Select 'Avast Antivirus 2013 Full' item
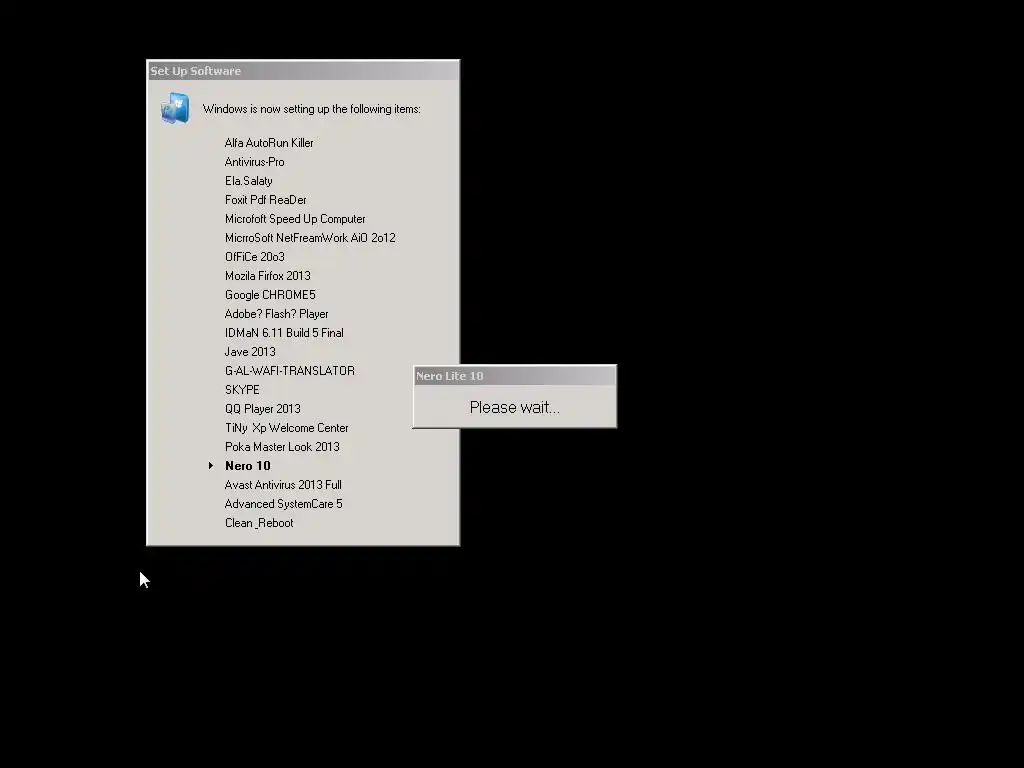This screenshot has width=1024, height=768. click(x=283, y=485)
